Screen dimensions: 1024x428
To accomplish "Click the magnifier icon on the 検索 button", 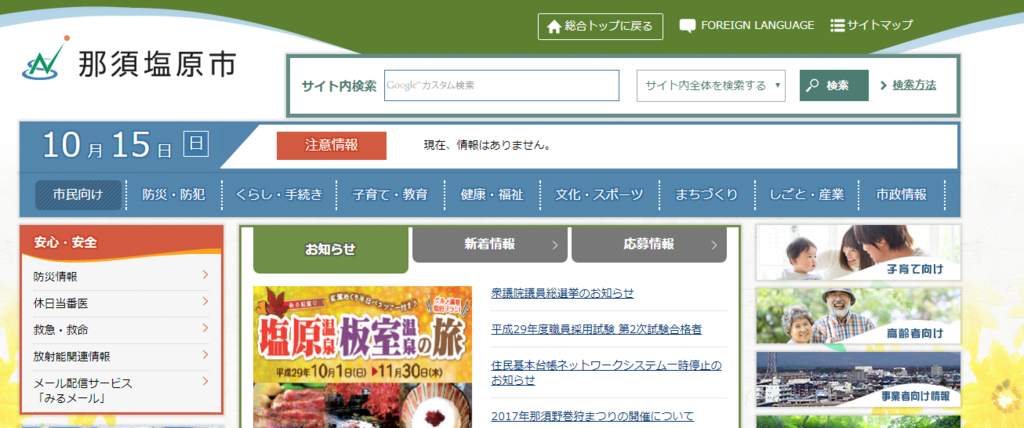I will (812, 86).
